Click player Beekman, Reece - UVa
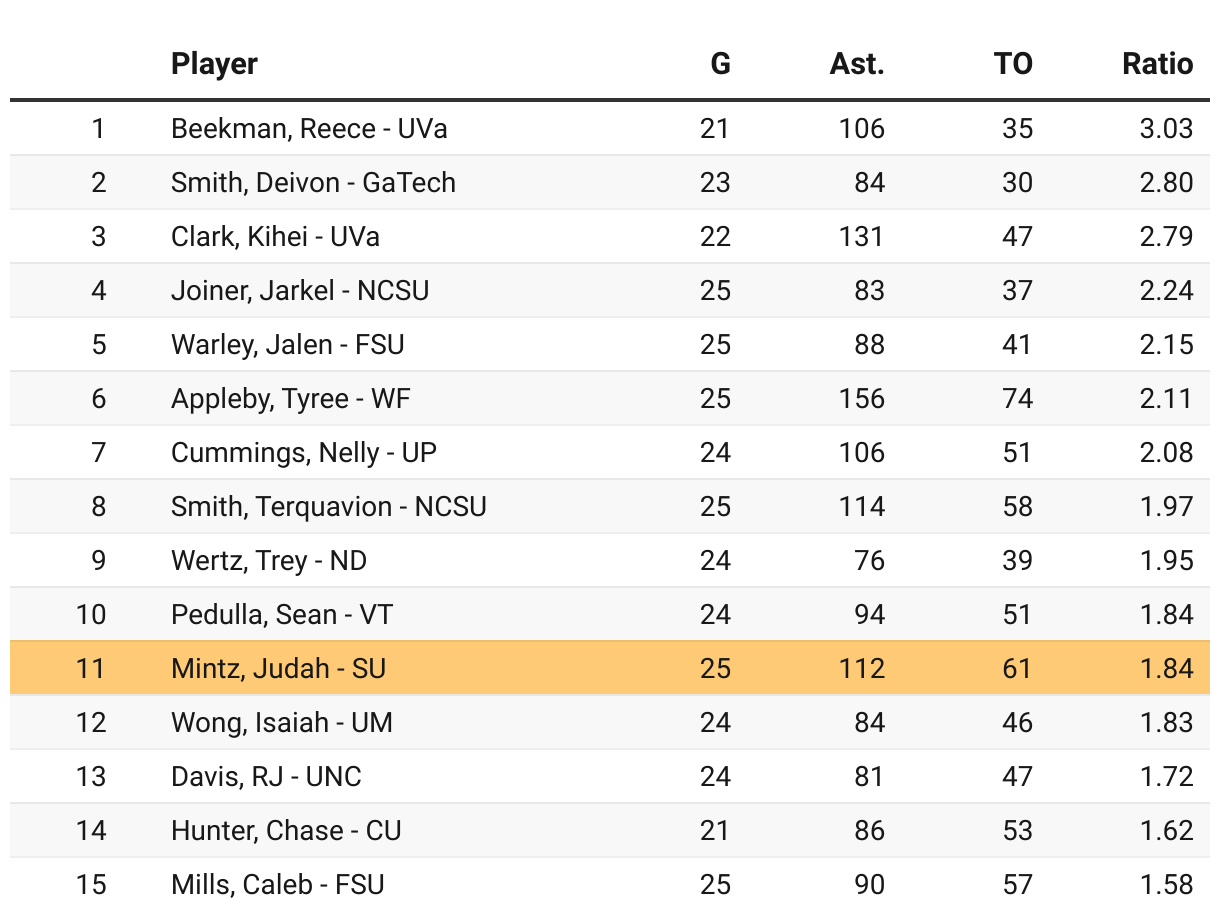This screenshot has width=1220, height=920. 309,129
